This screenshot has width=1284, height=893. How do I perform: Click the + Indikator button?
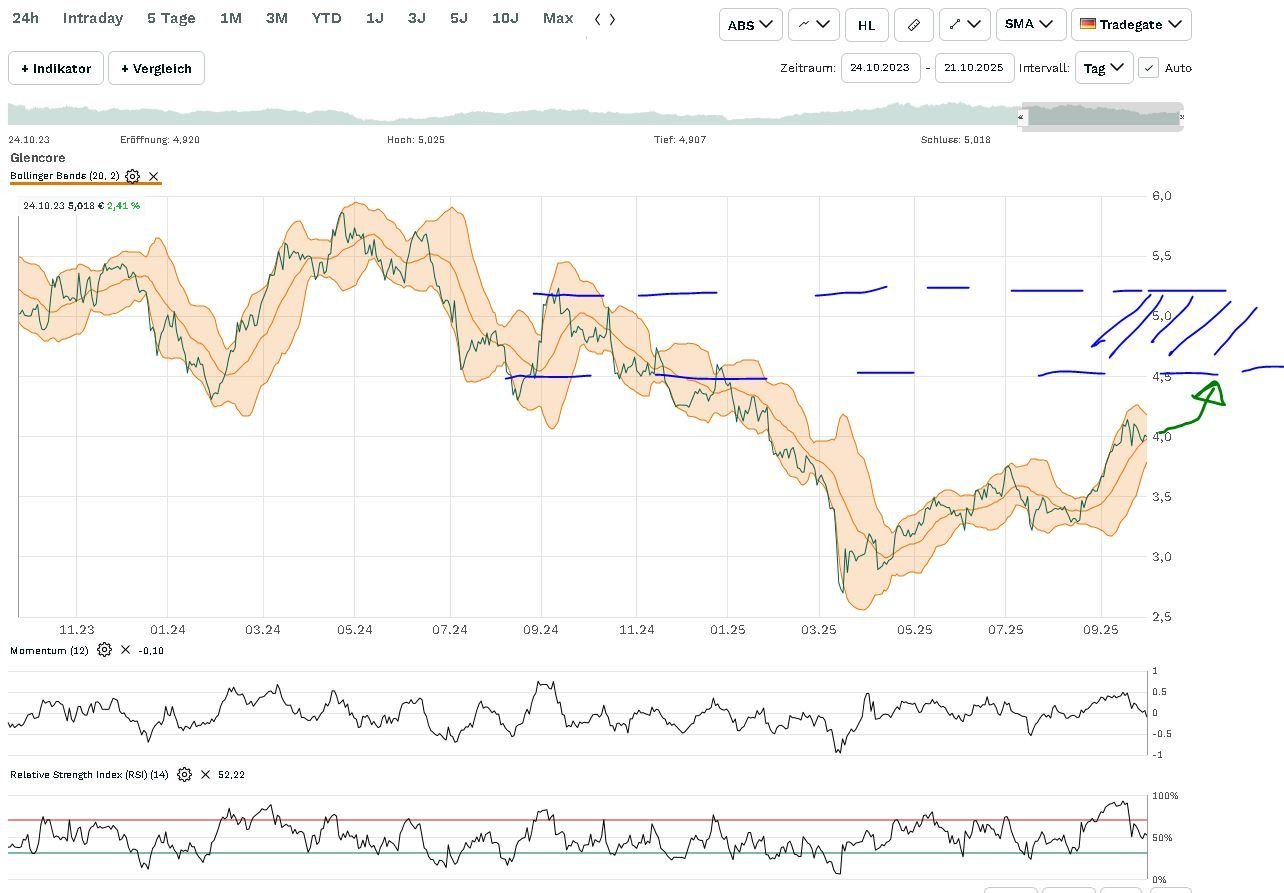pos(55,68)
